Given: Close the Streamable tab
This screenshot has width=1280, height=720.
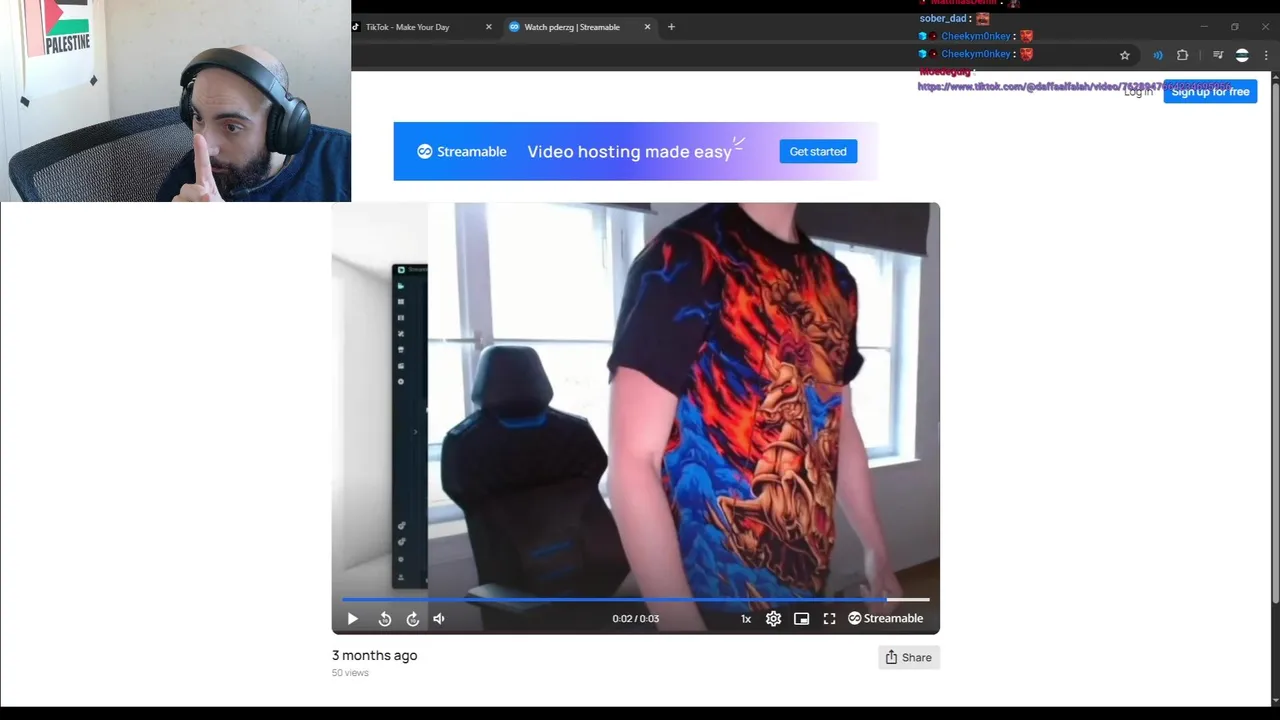Looking at the screenshot, I should [647, 27].
